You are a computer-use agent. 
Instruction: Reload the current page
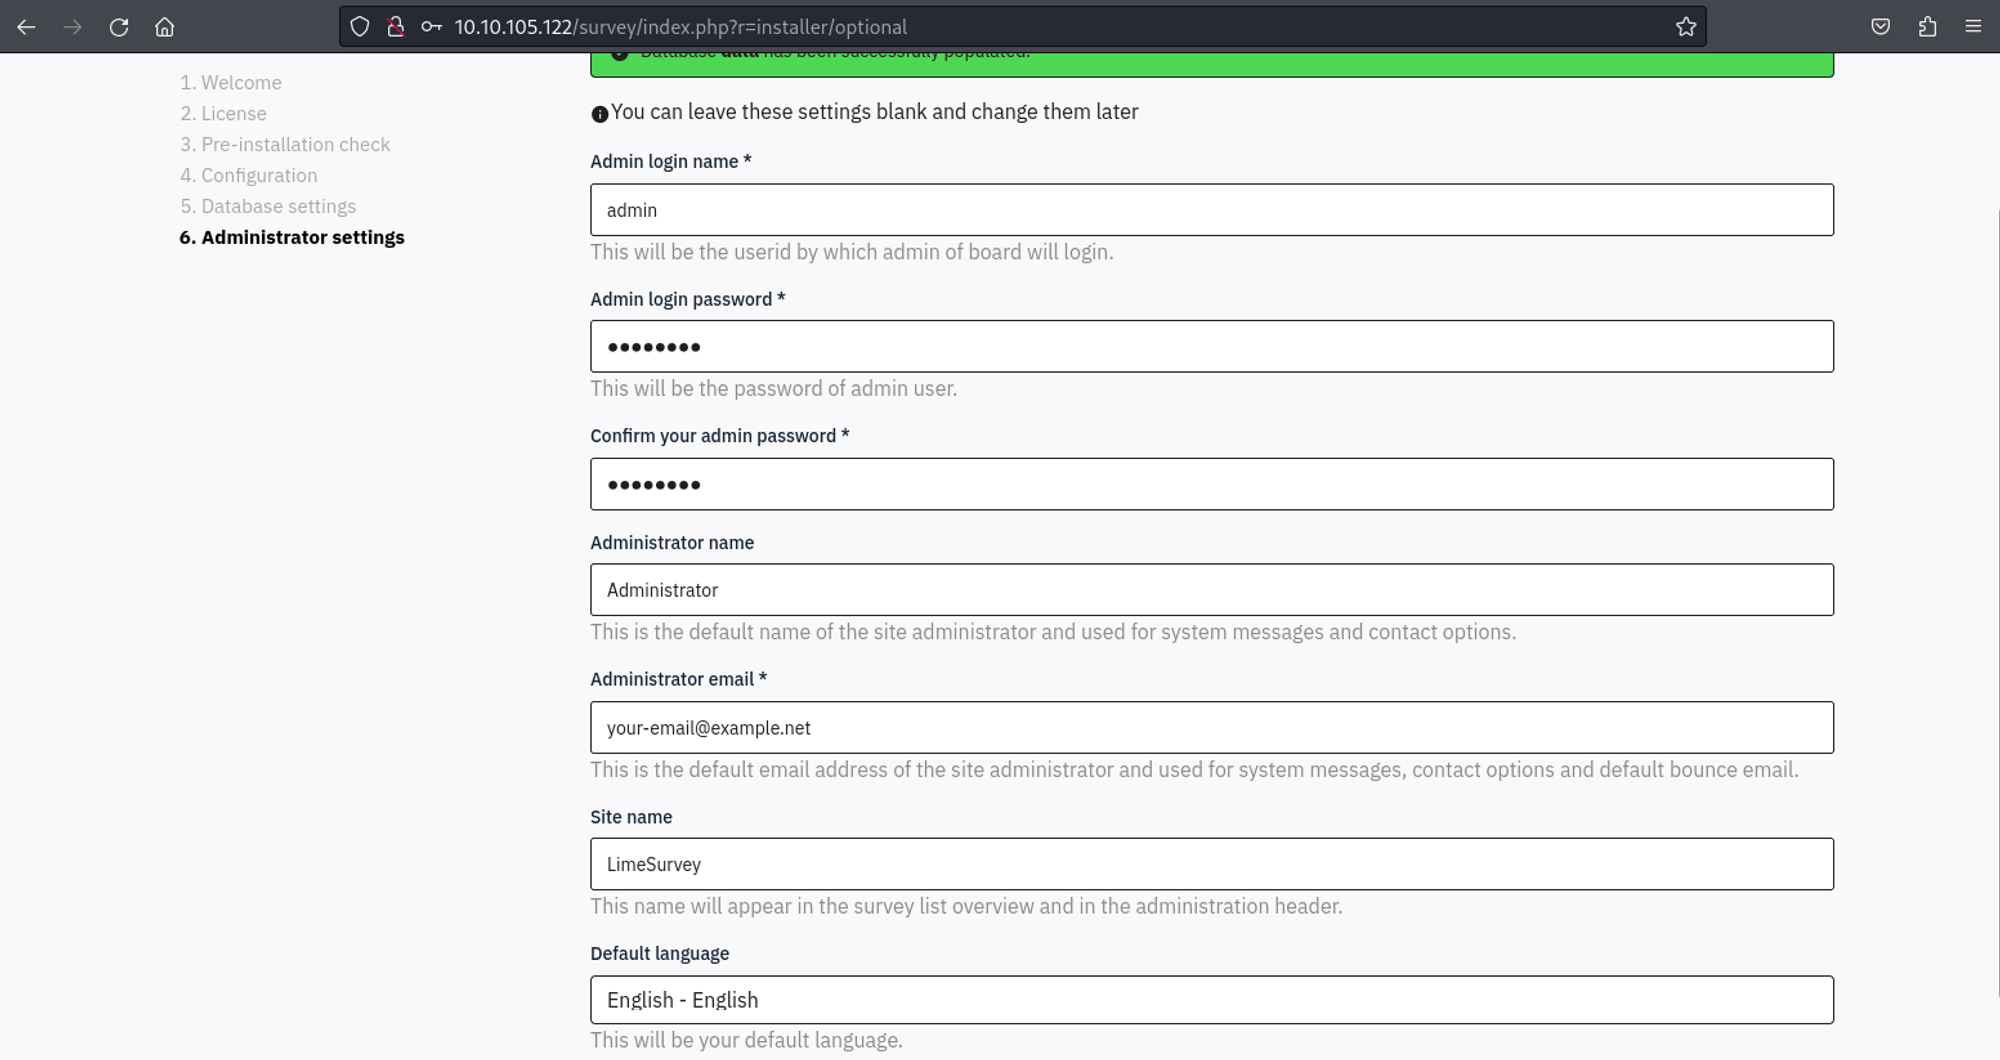coord(119,27)
